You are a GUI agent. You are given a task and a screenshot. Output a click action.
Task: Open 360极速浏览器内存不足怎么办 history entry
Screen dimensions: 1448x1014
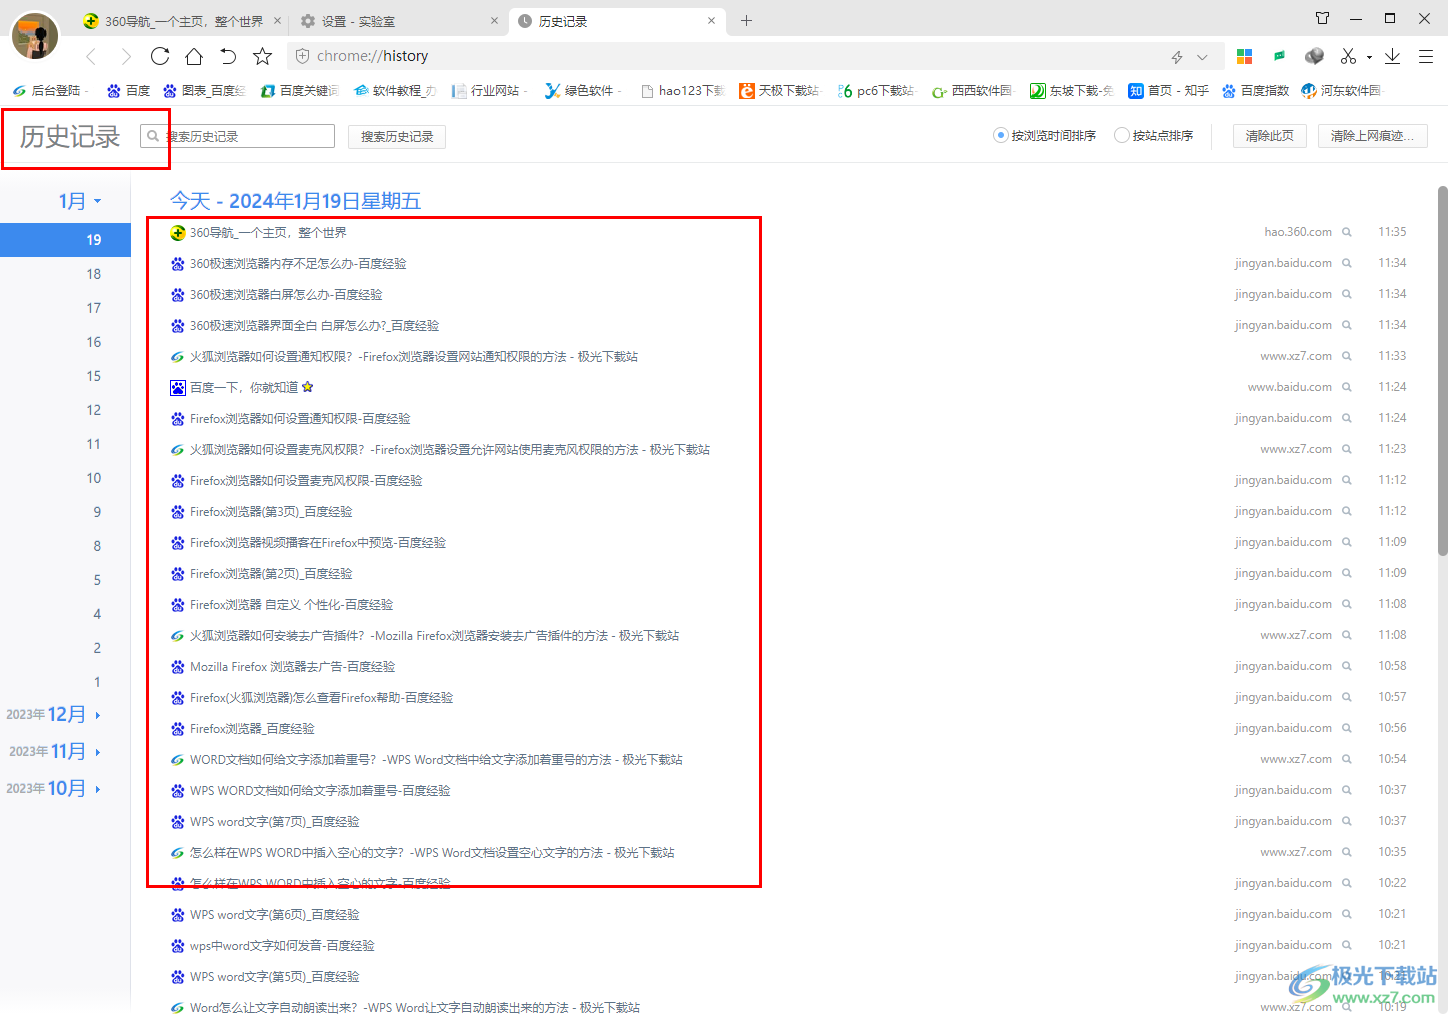[298, 263]
